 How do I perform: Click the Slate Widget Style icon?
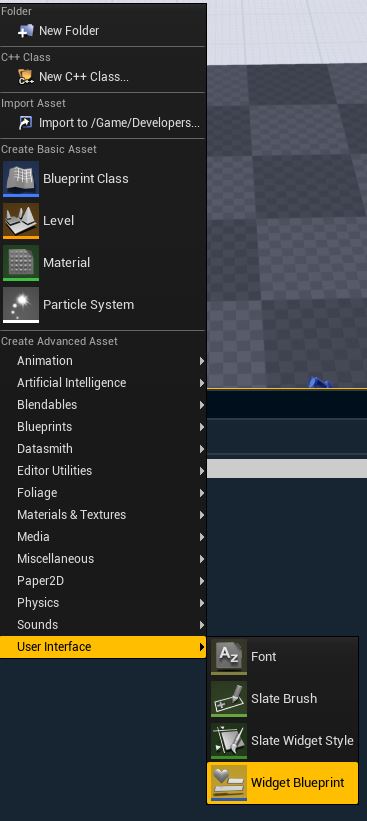point(229,740)
